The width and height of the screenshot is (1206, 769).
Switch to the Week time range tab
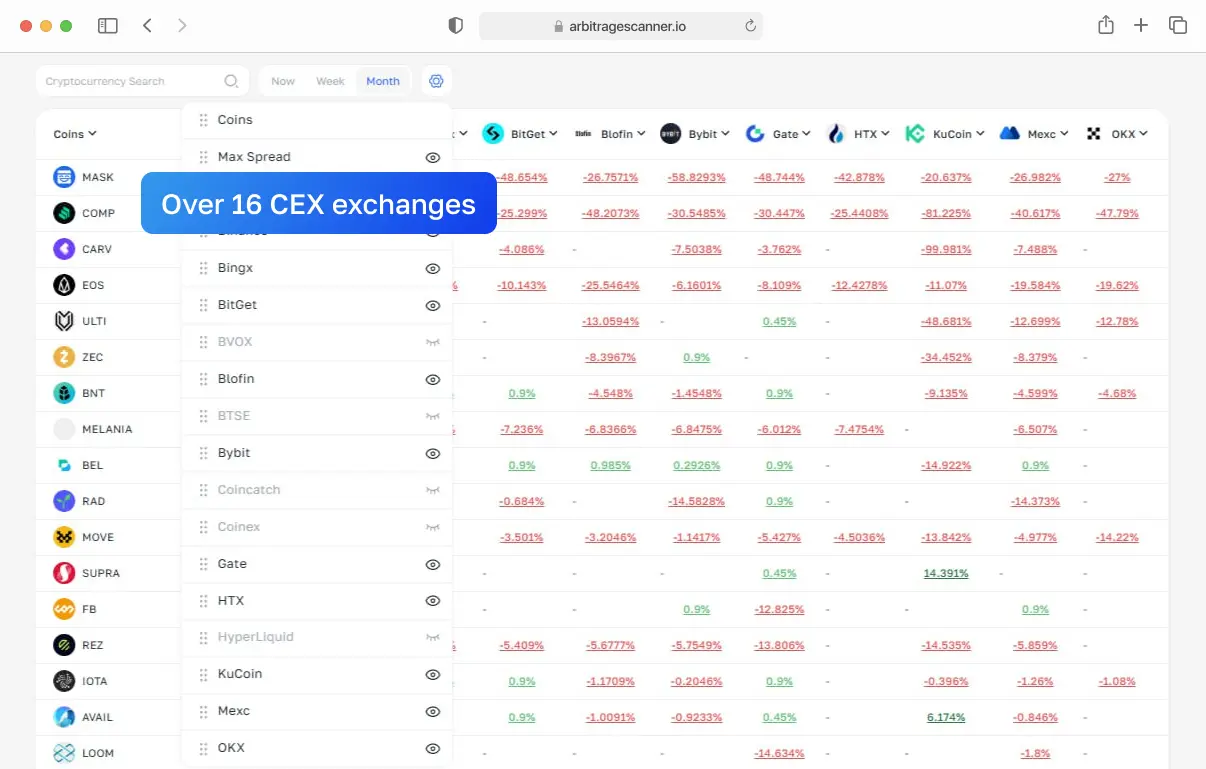point(330,81)
